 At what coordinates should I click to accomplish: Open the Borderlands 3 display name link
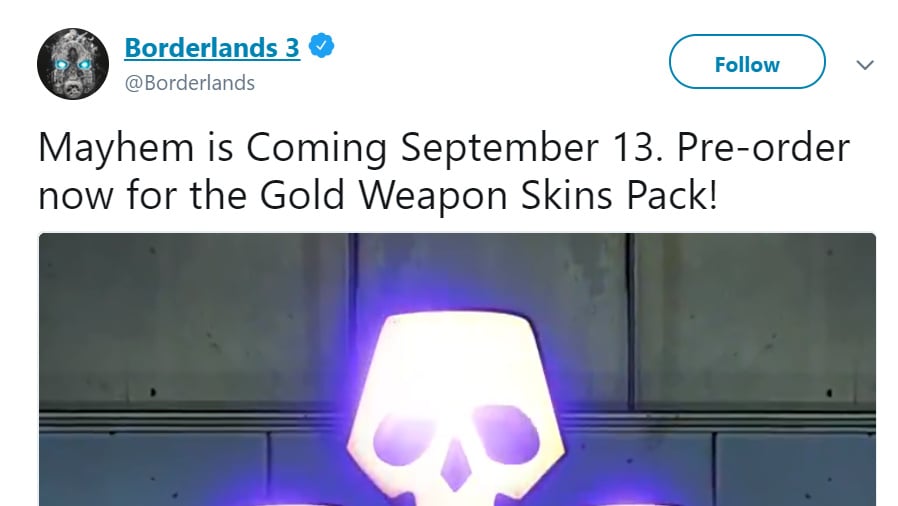[212, 47]
